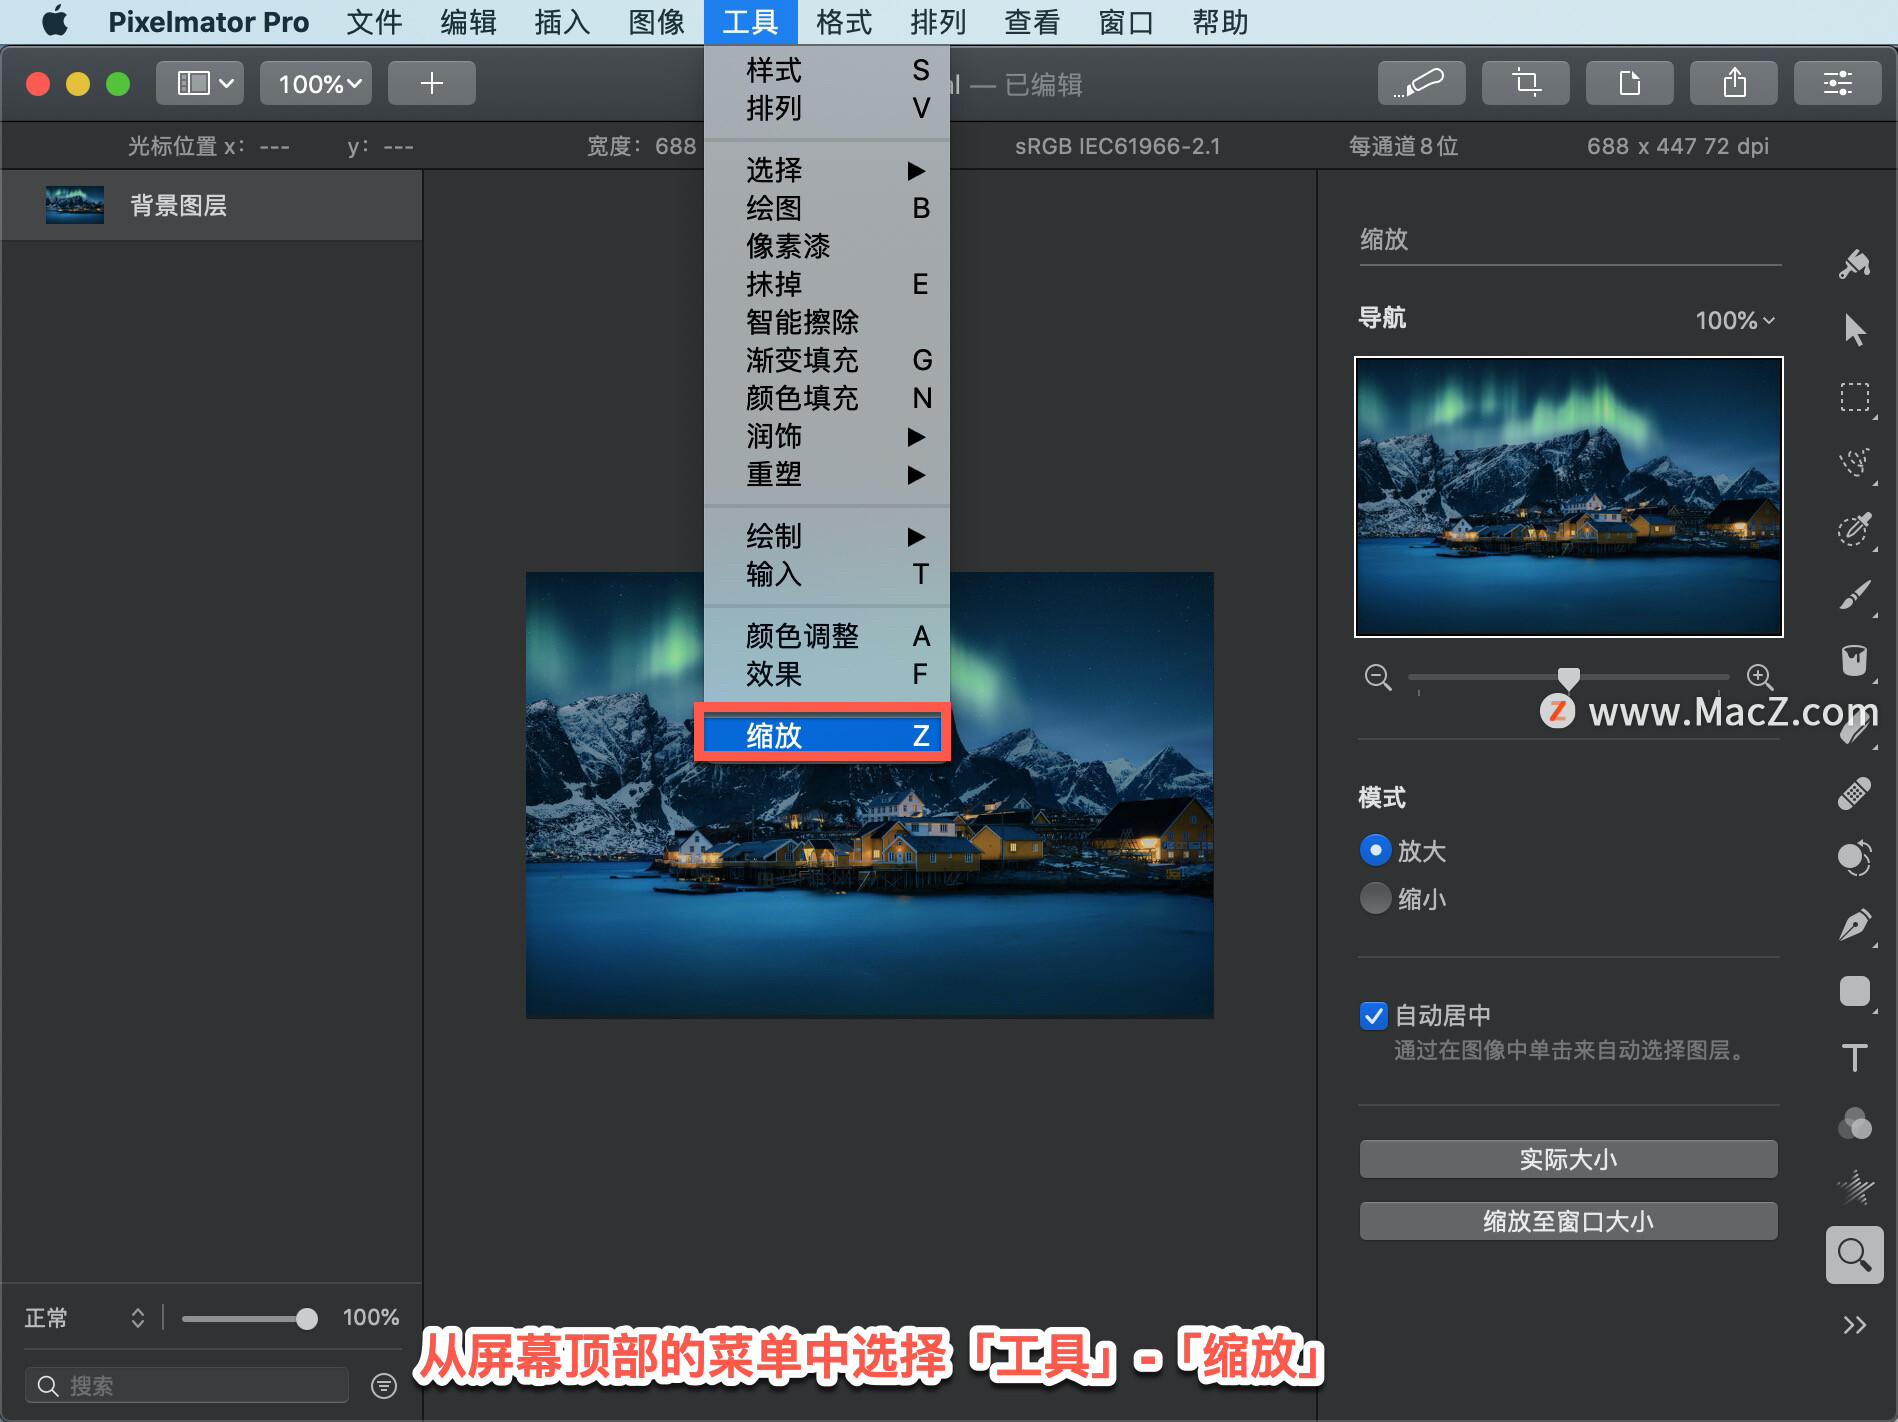Click the 搜索 layer search field

(x=187, y=1385)
